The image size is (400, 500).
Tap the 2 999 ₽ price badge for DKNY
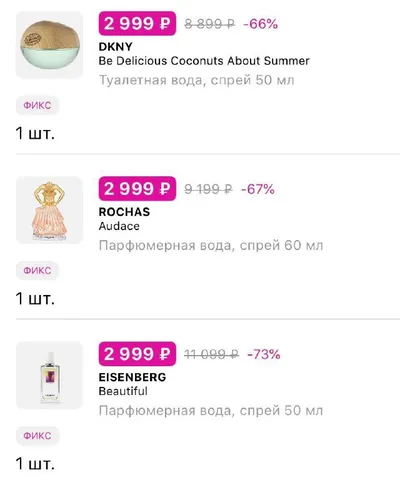point(137,23)
